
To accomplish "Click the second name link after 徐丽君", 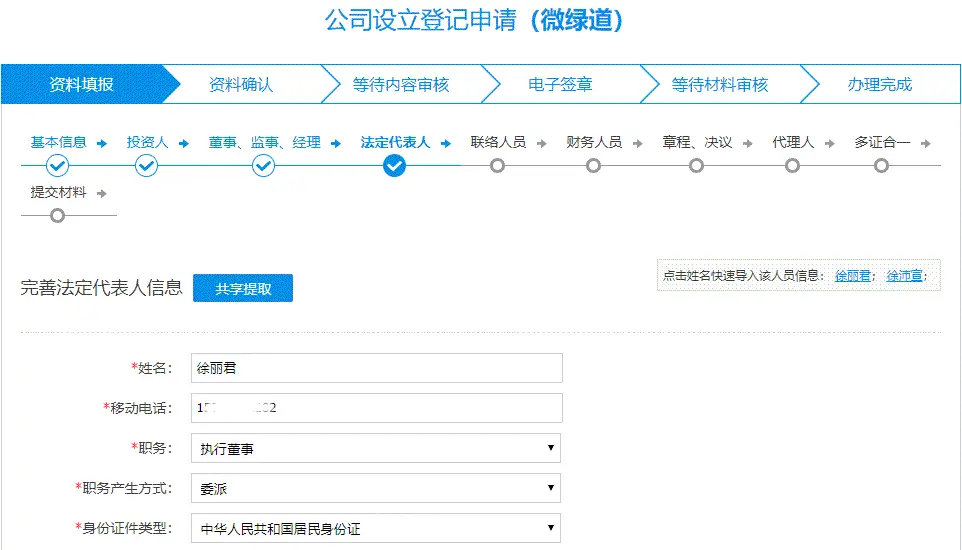I will coord(904,276).
